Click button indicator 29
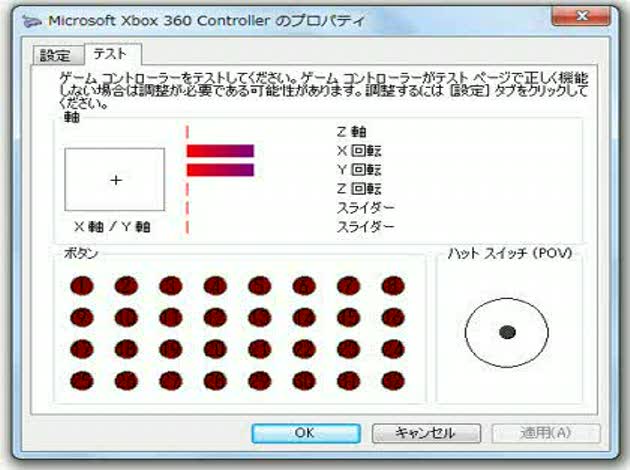The width and height of the screenshot is (630, 470). [260, 381]
